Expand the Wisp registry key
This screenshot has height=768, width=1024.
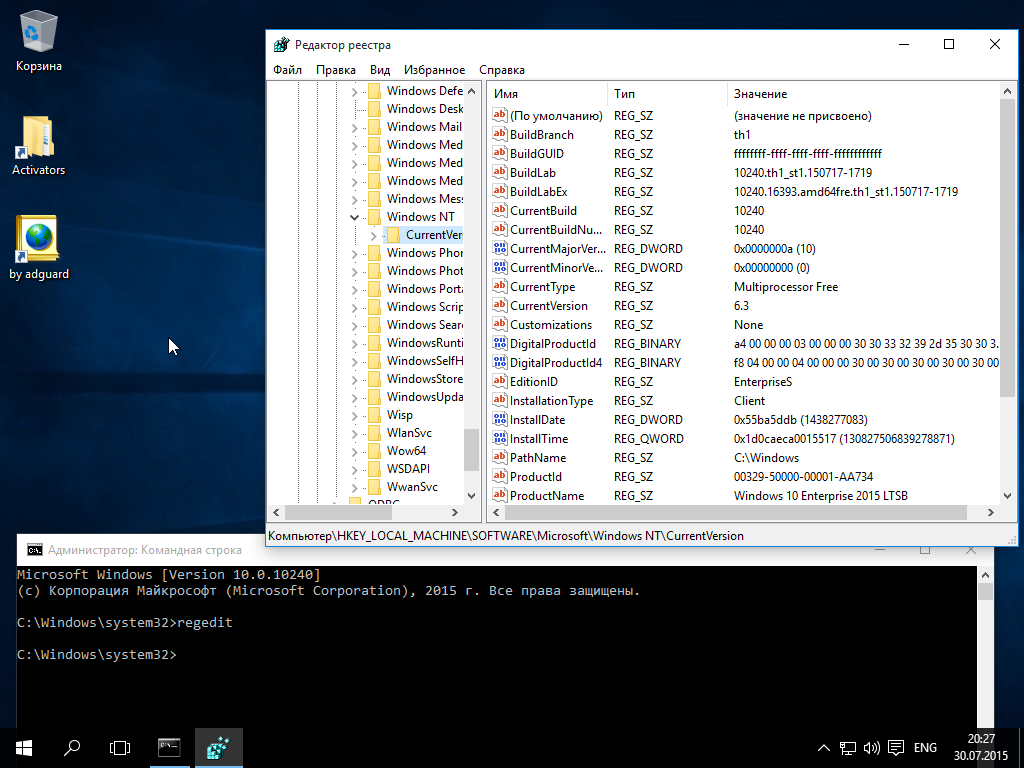coord(355,415)
